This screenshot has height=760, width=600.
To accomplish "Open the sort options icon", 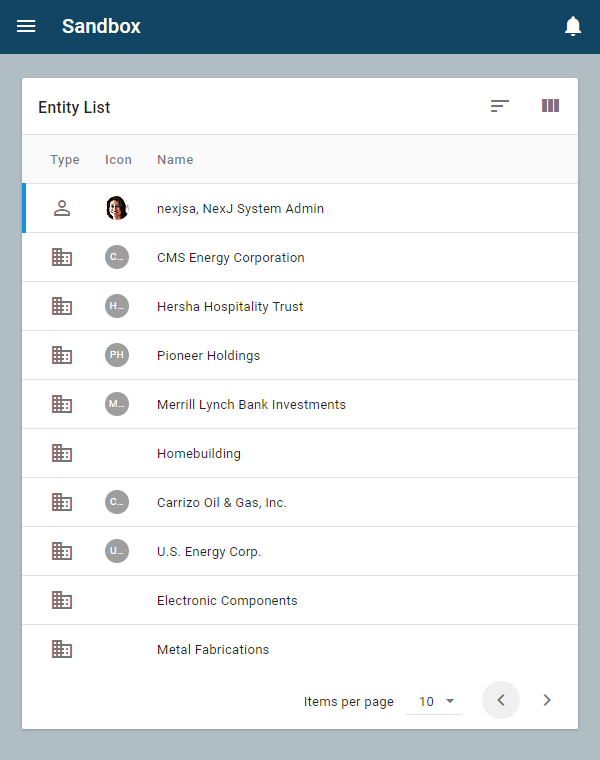I will 500,106.
